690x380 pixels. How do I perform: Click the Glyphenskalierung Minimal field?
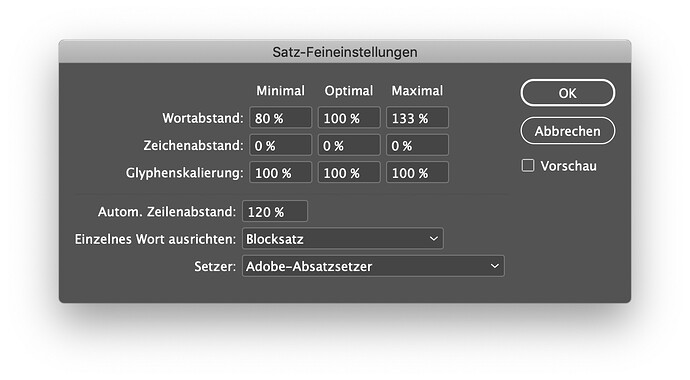click(x=280, y=172)
